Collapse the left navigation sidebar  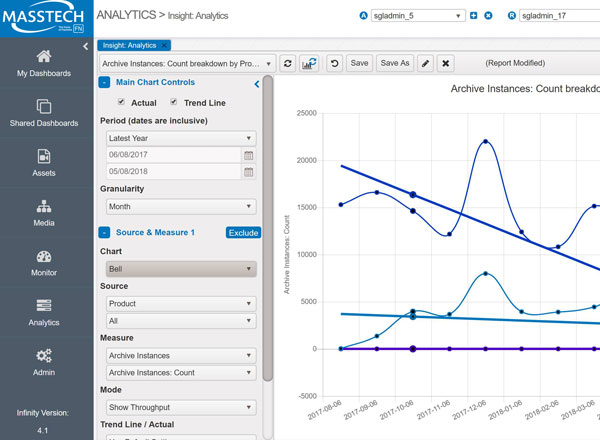(85, 47)
